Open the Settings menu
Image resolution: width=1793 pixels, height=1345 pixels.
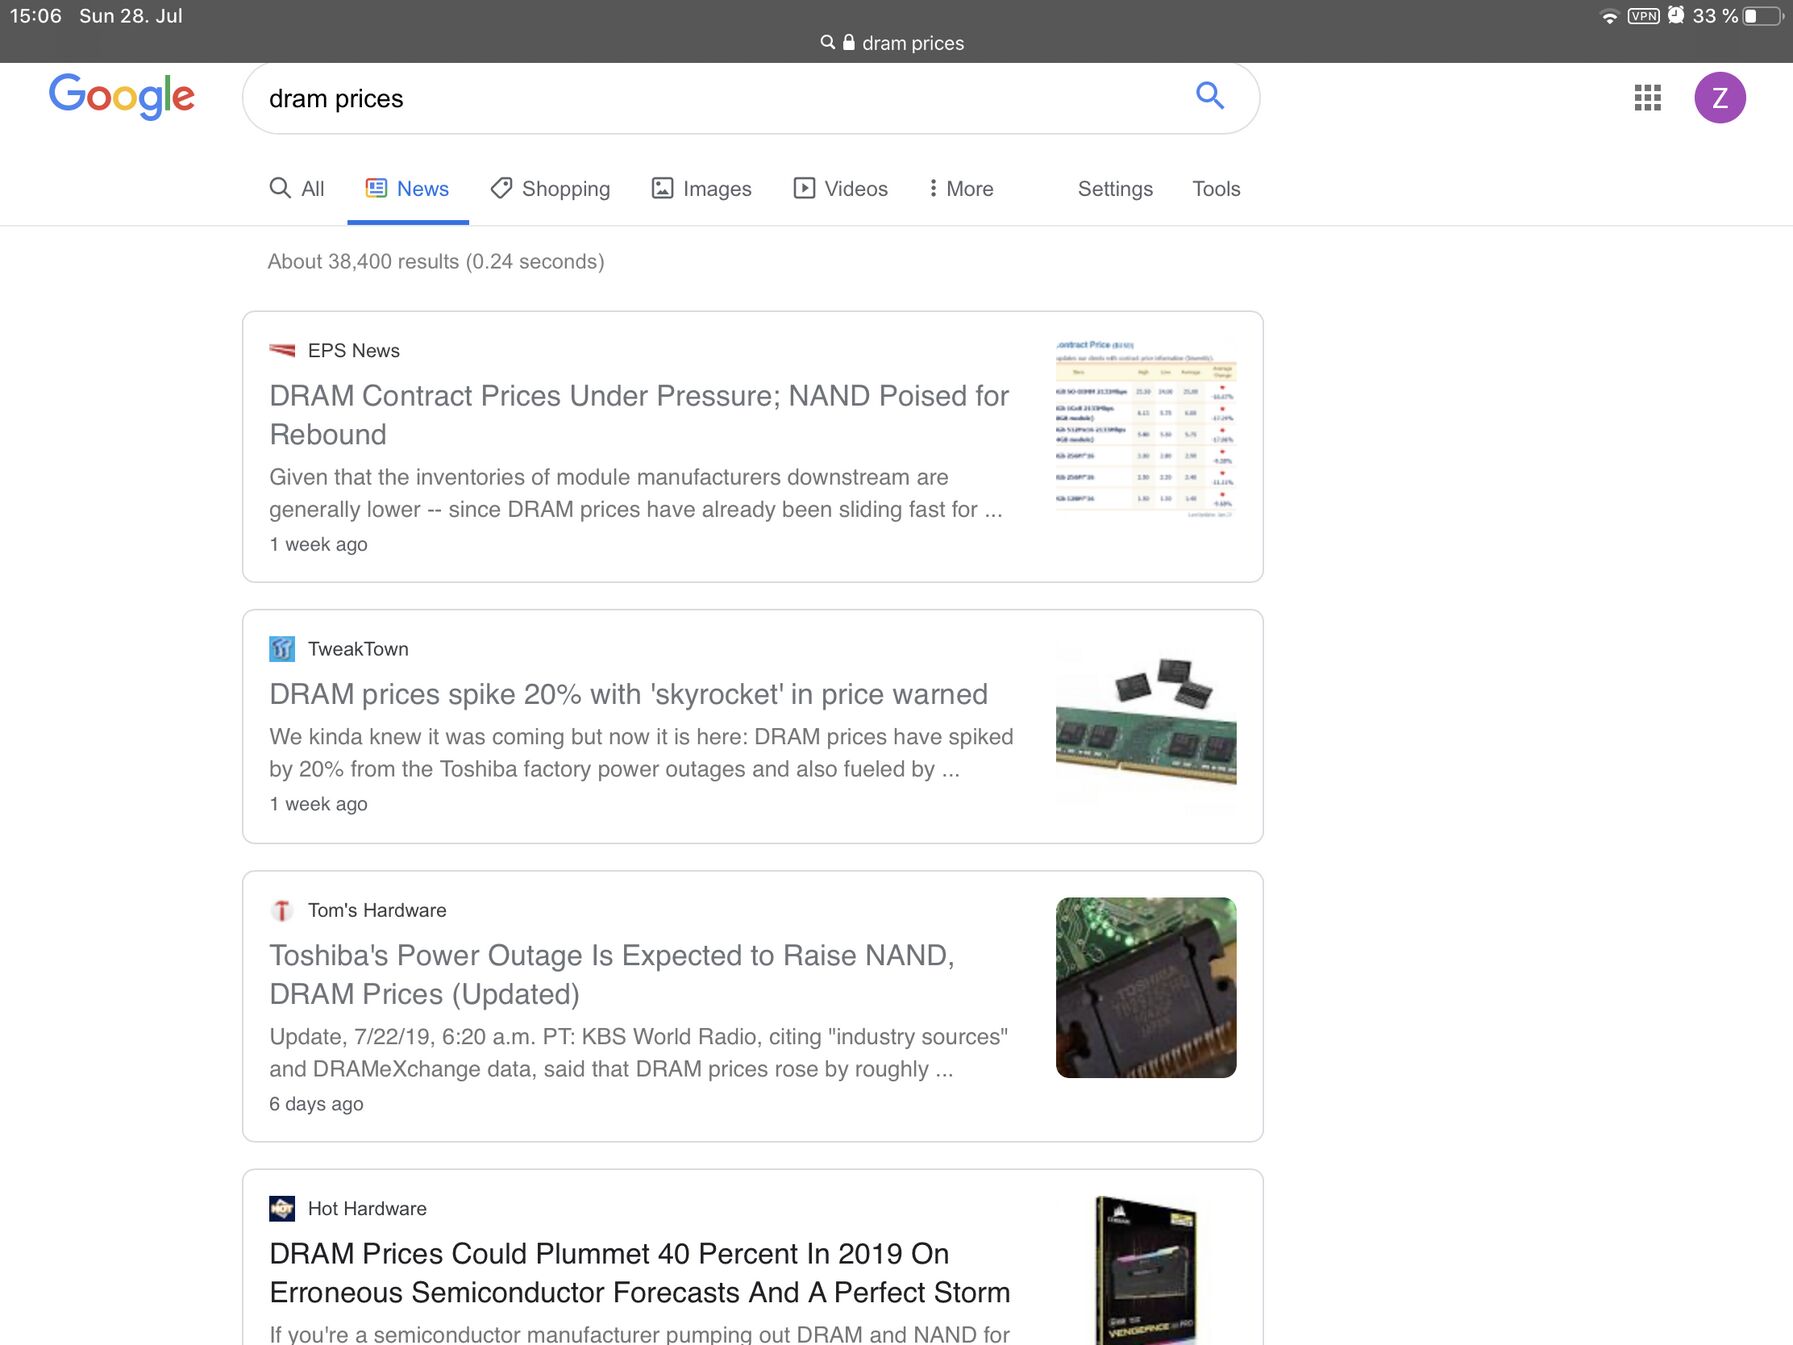1115,188
